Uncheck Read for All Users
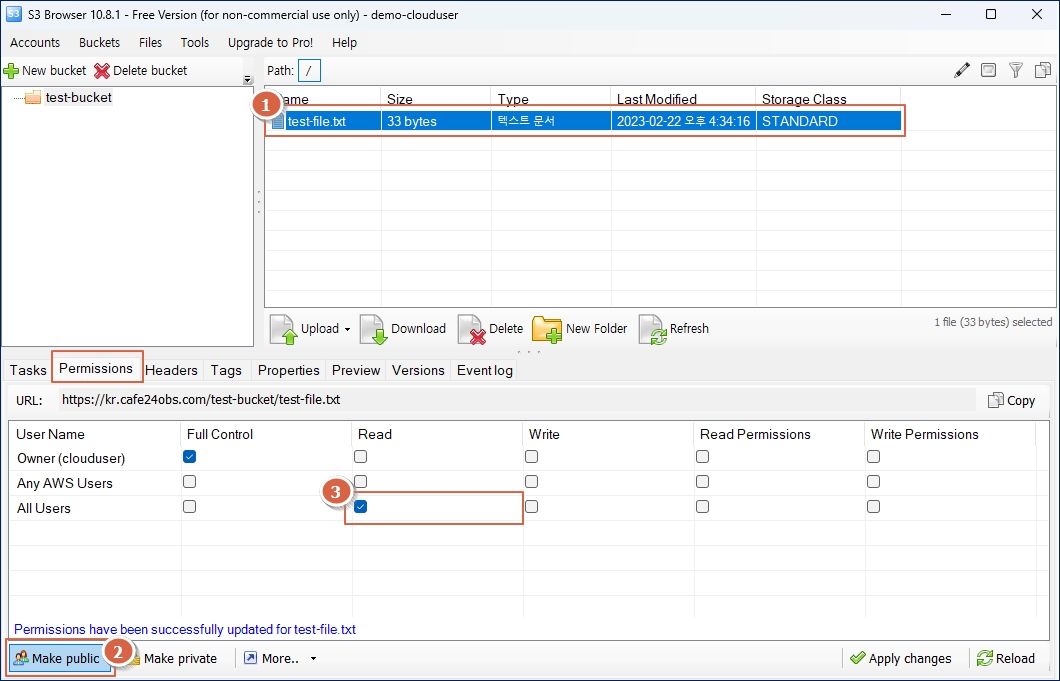 point(361,507)
